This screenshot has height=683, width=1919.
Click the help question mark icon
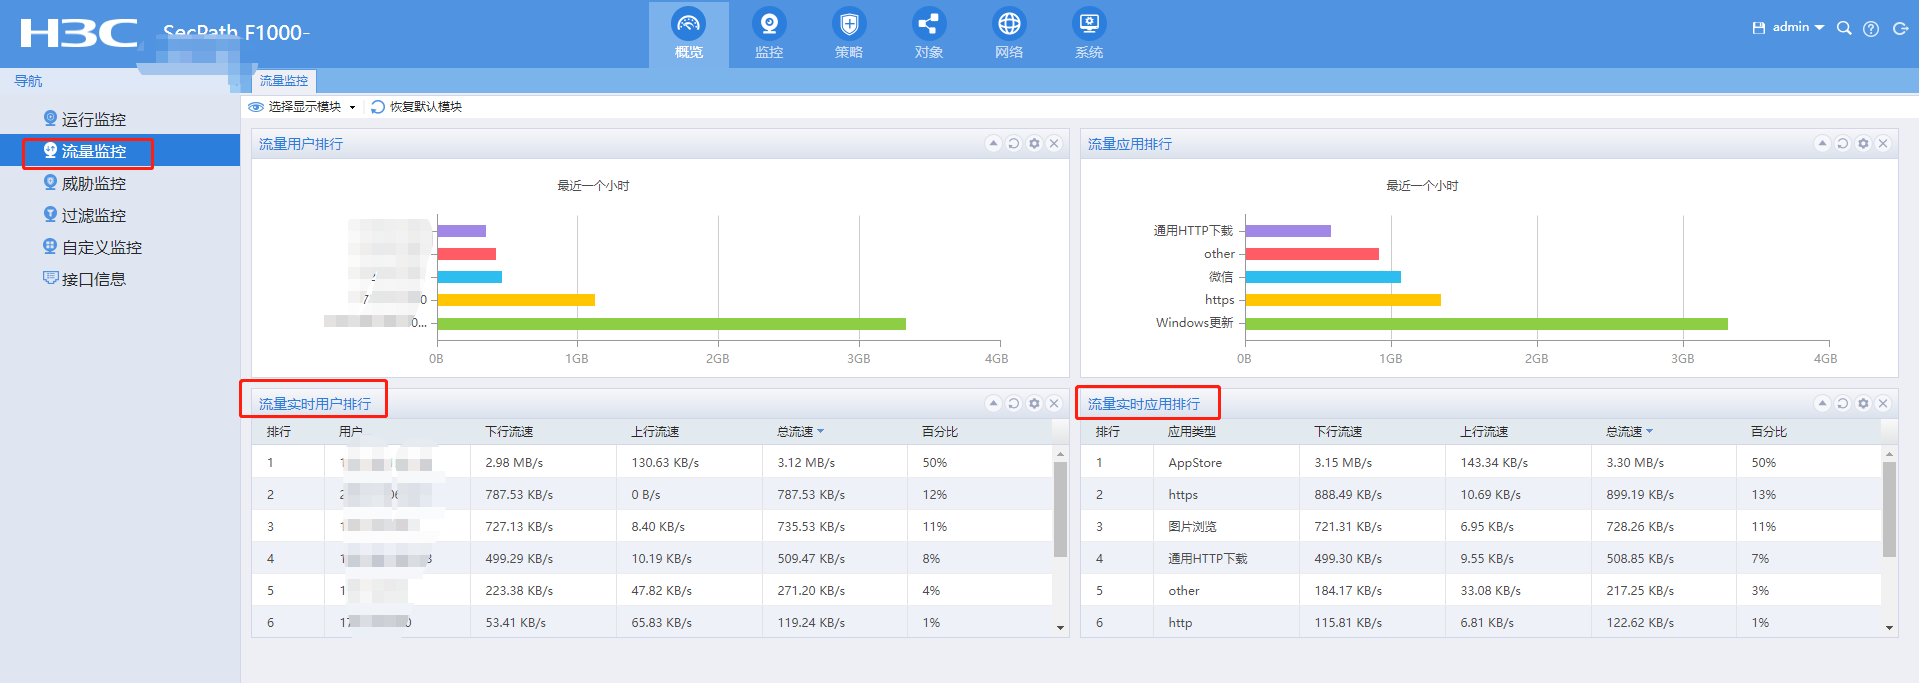coord(1871,28)
